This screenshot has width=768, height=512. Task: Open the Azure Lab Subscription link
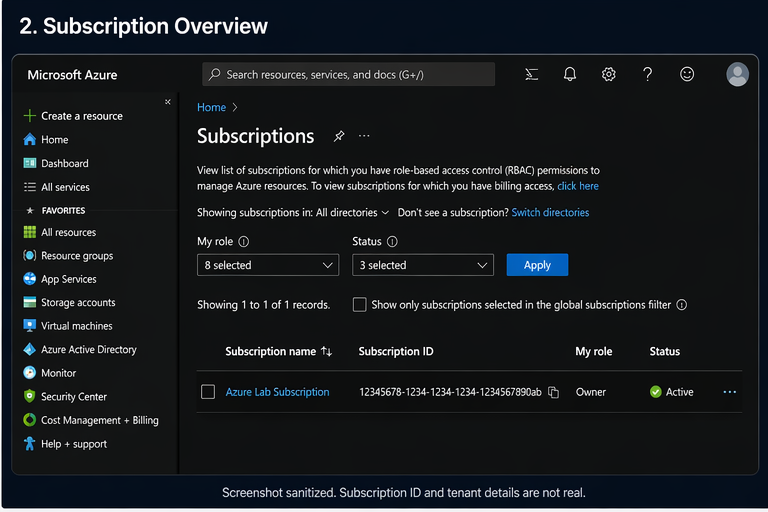point(277,392)
